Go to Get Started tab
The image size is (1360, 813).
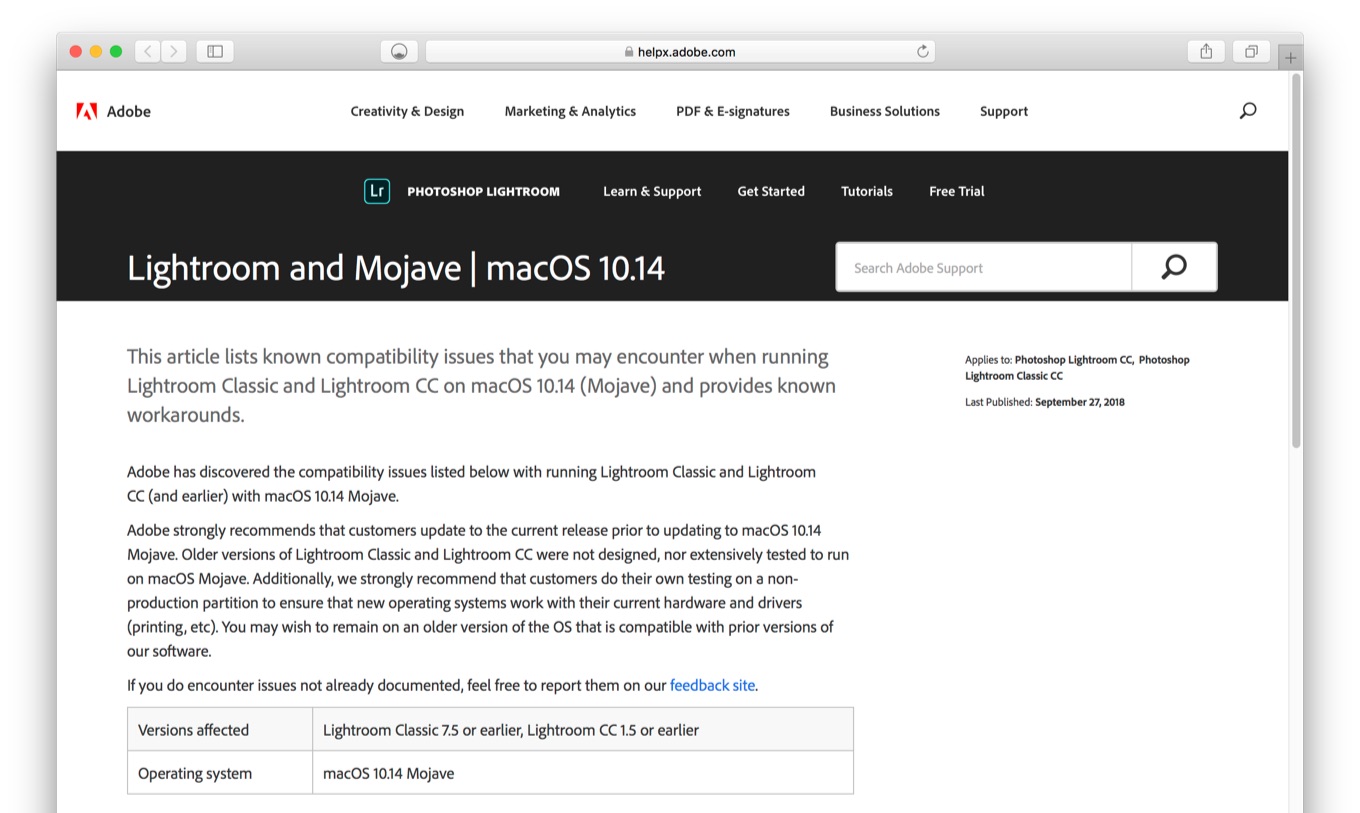pyautogui.click(x=771, y=191)
